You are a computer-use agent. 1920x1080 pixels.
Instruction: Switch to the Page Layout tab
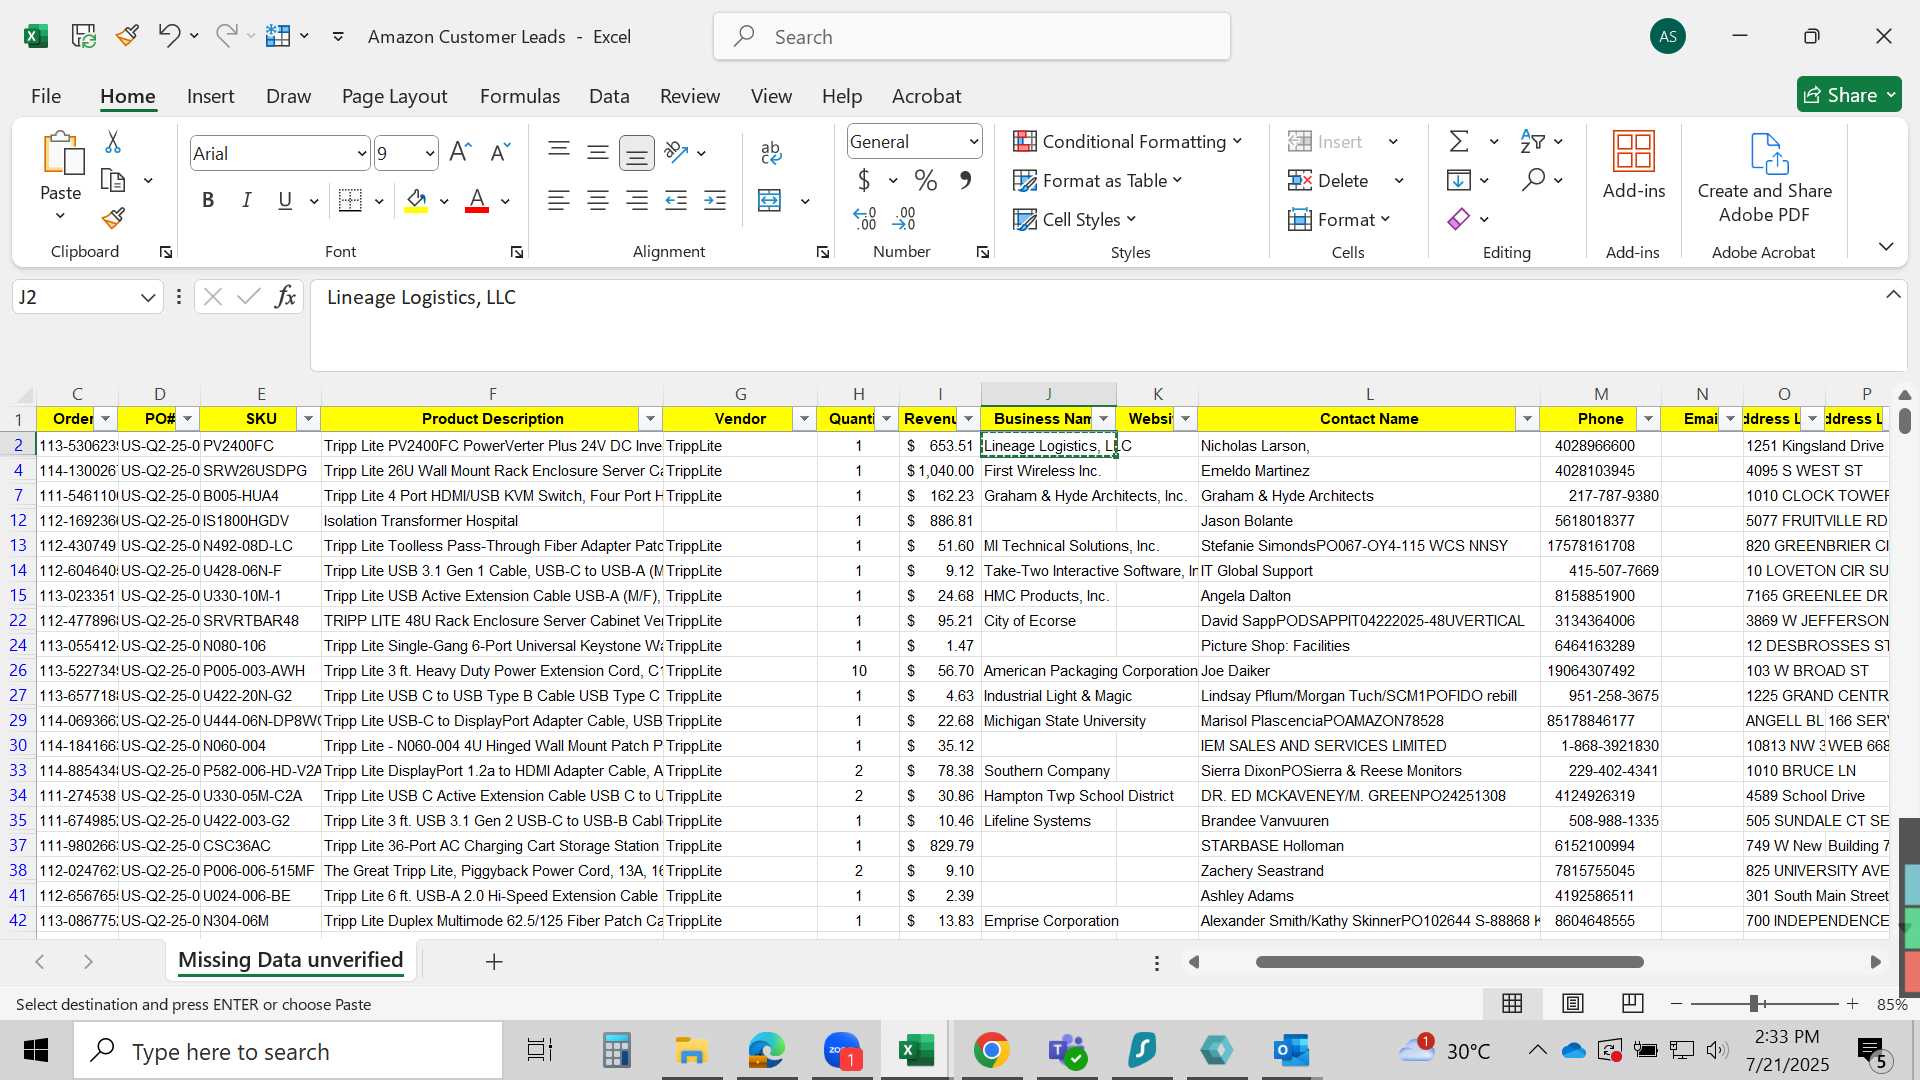394,96
